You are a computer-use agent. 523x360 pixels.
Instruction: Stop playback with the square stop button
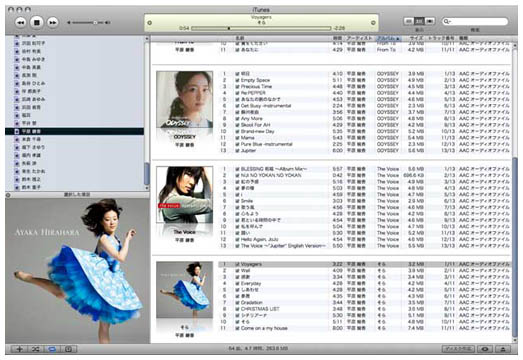coord(37,22)
